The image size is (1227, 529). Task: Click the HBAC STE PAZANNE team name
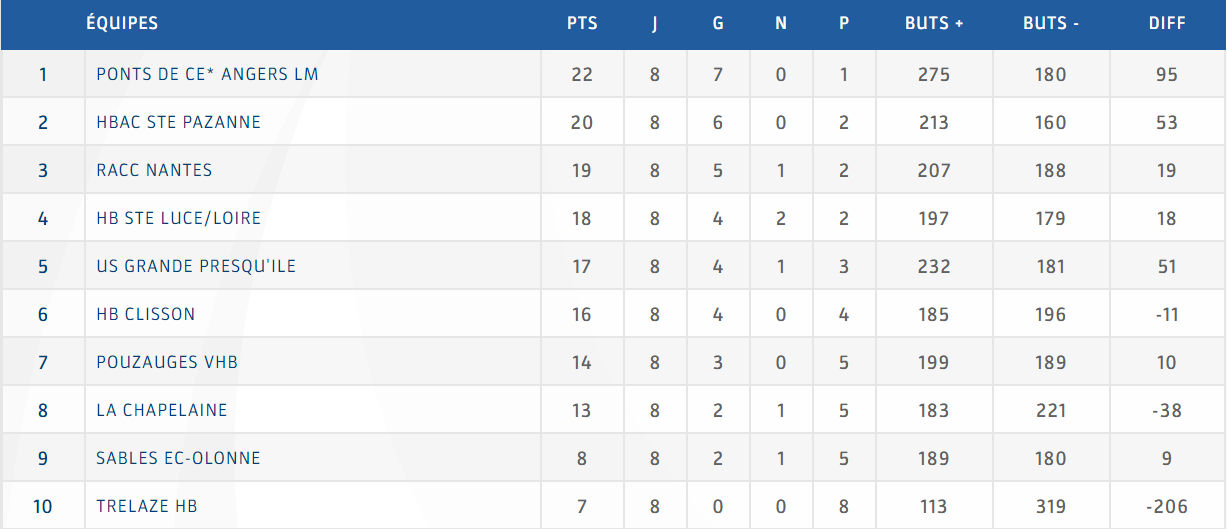178,122
